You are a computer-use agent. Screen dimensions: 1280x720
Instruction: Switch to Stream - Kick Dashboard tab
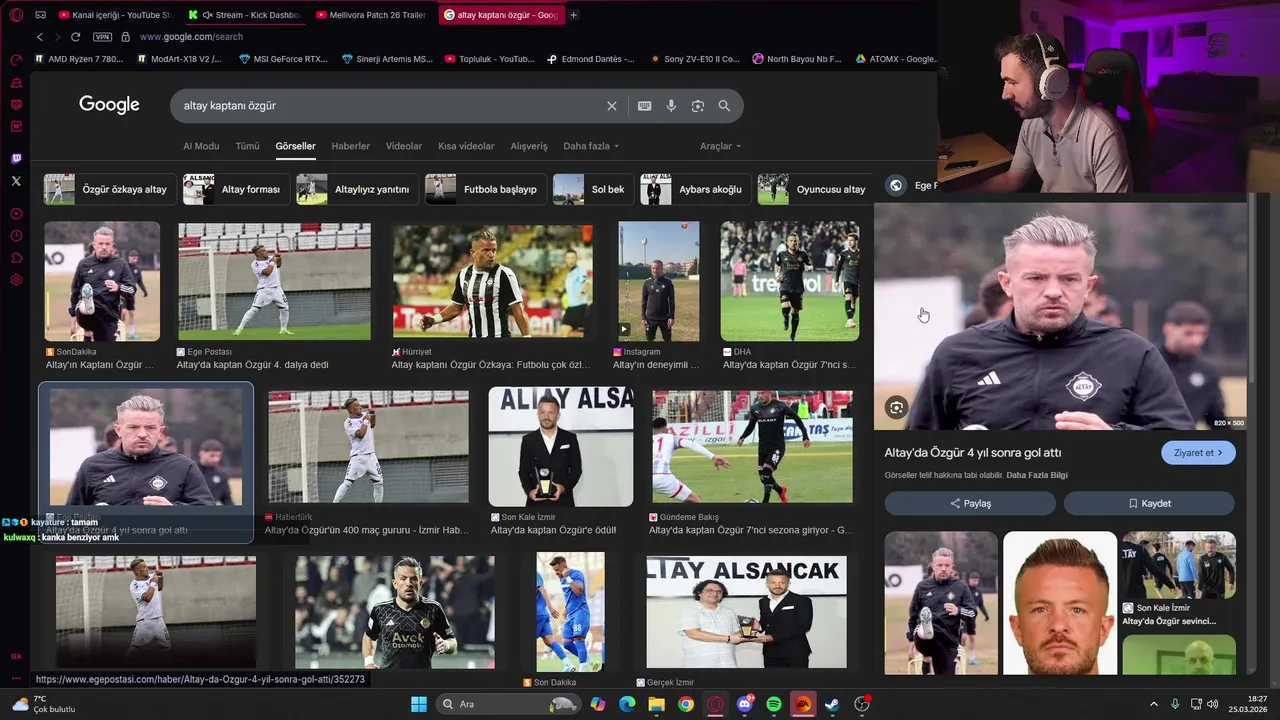244,15
